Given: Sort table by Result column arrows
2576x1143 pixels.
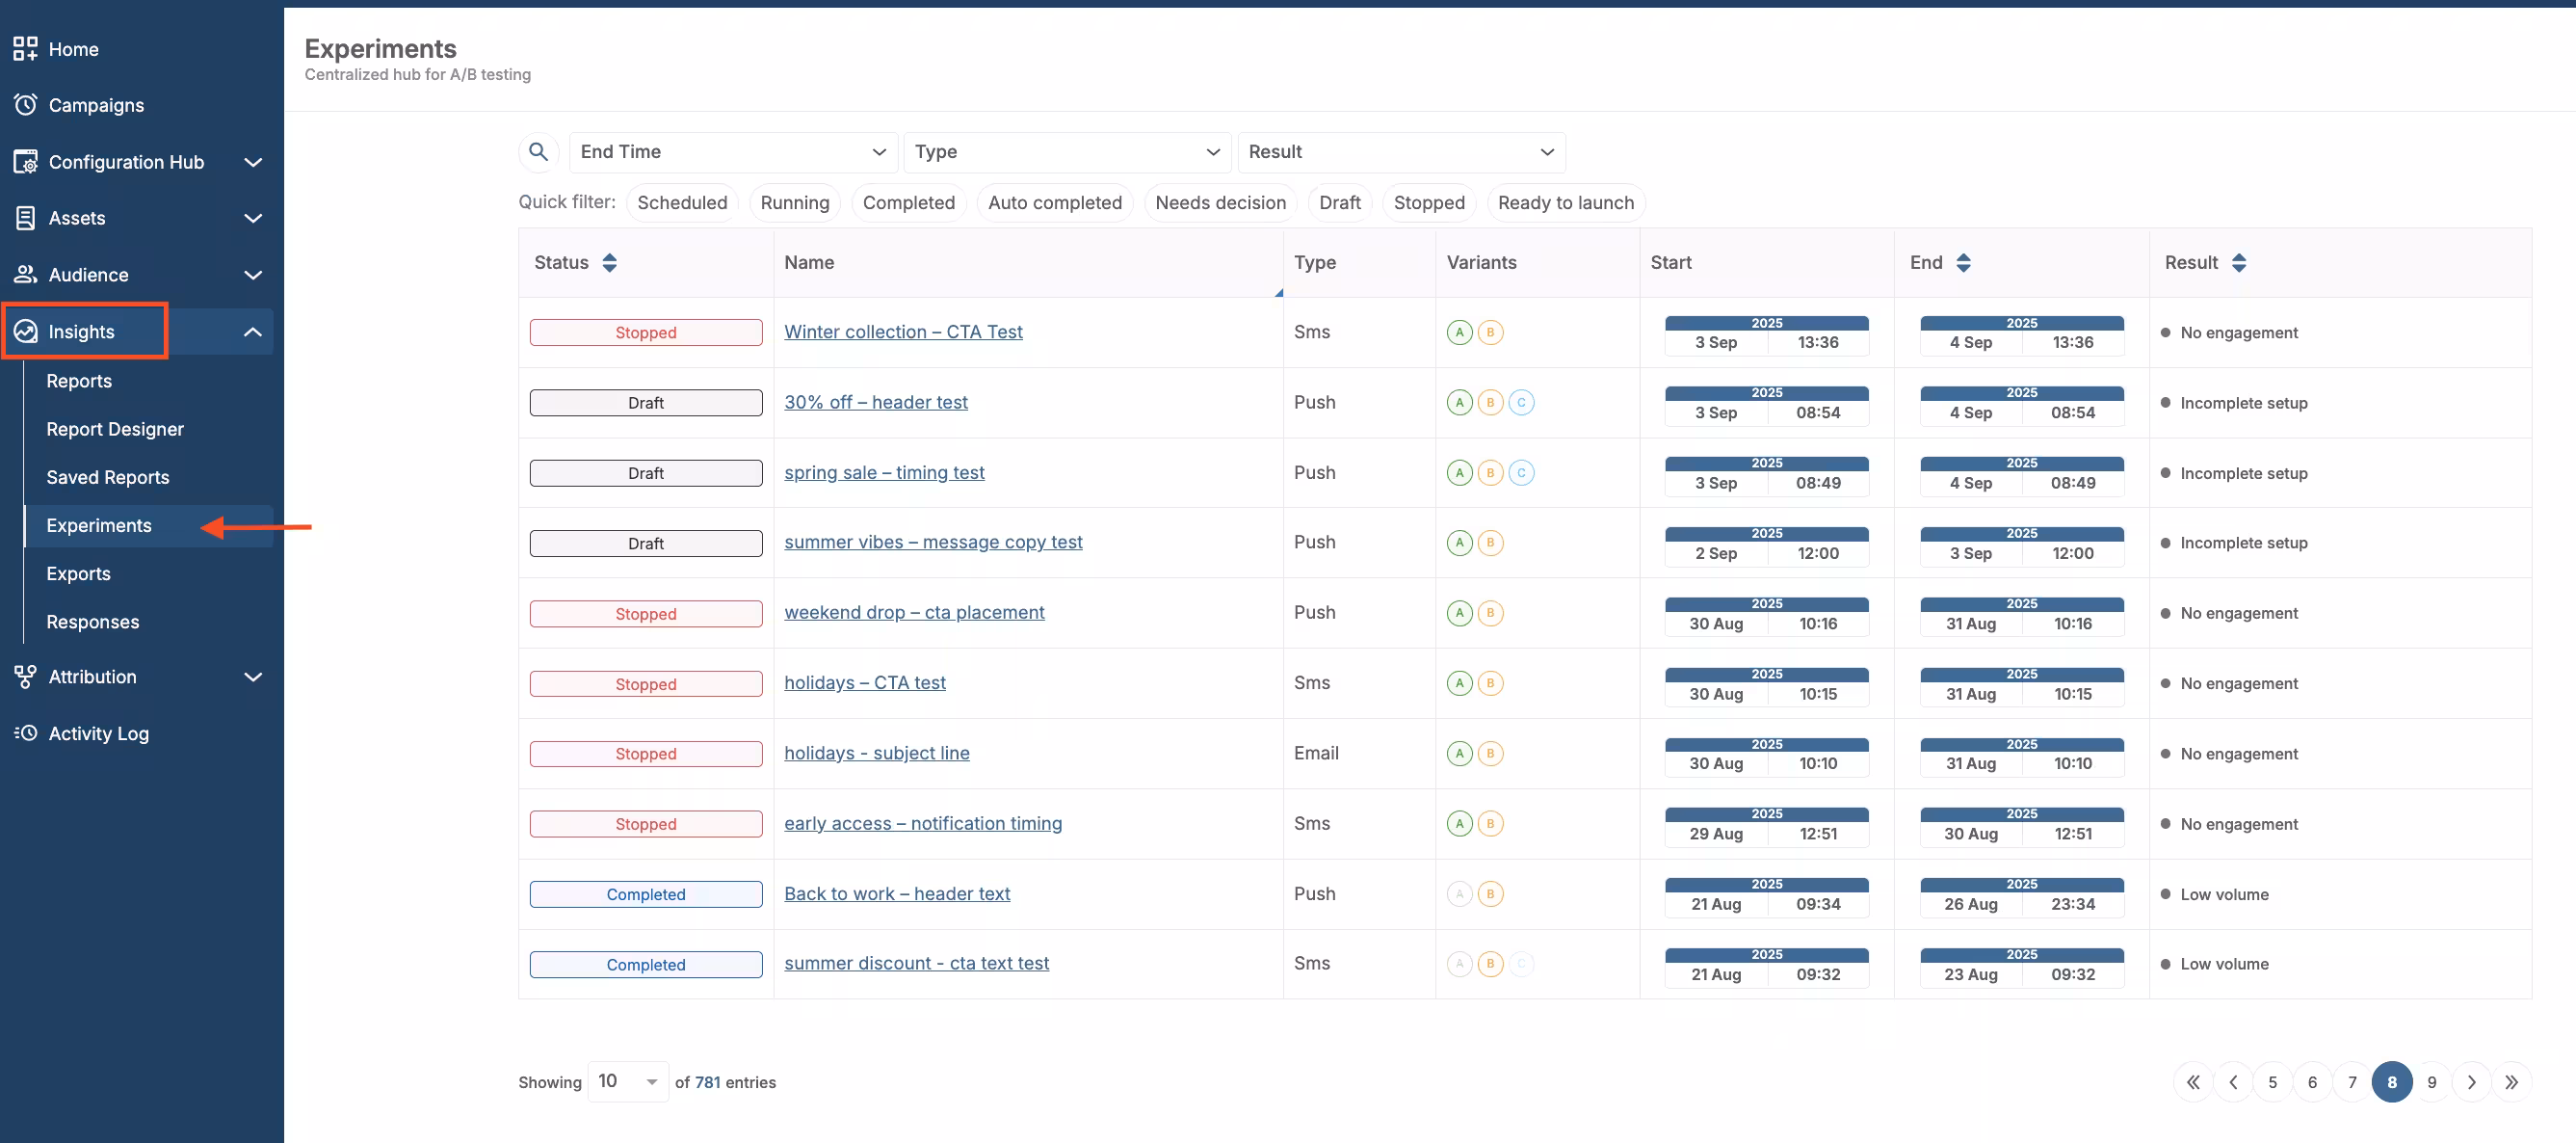Looking at the screenshot, I should pyautogui.click(x=2239, y=263).
